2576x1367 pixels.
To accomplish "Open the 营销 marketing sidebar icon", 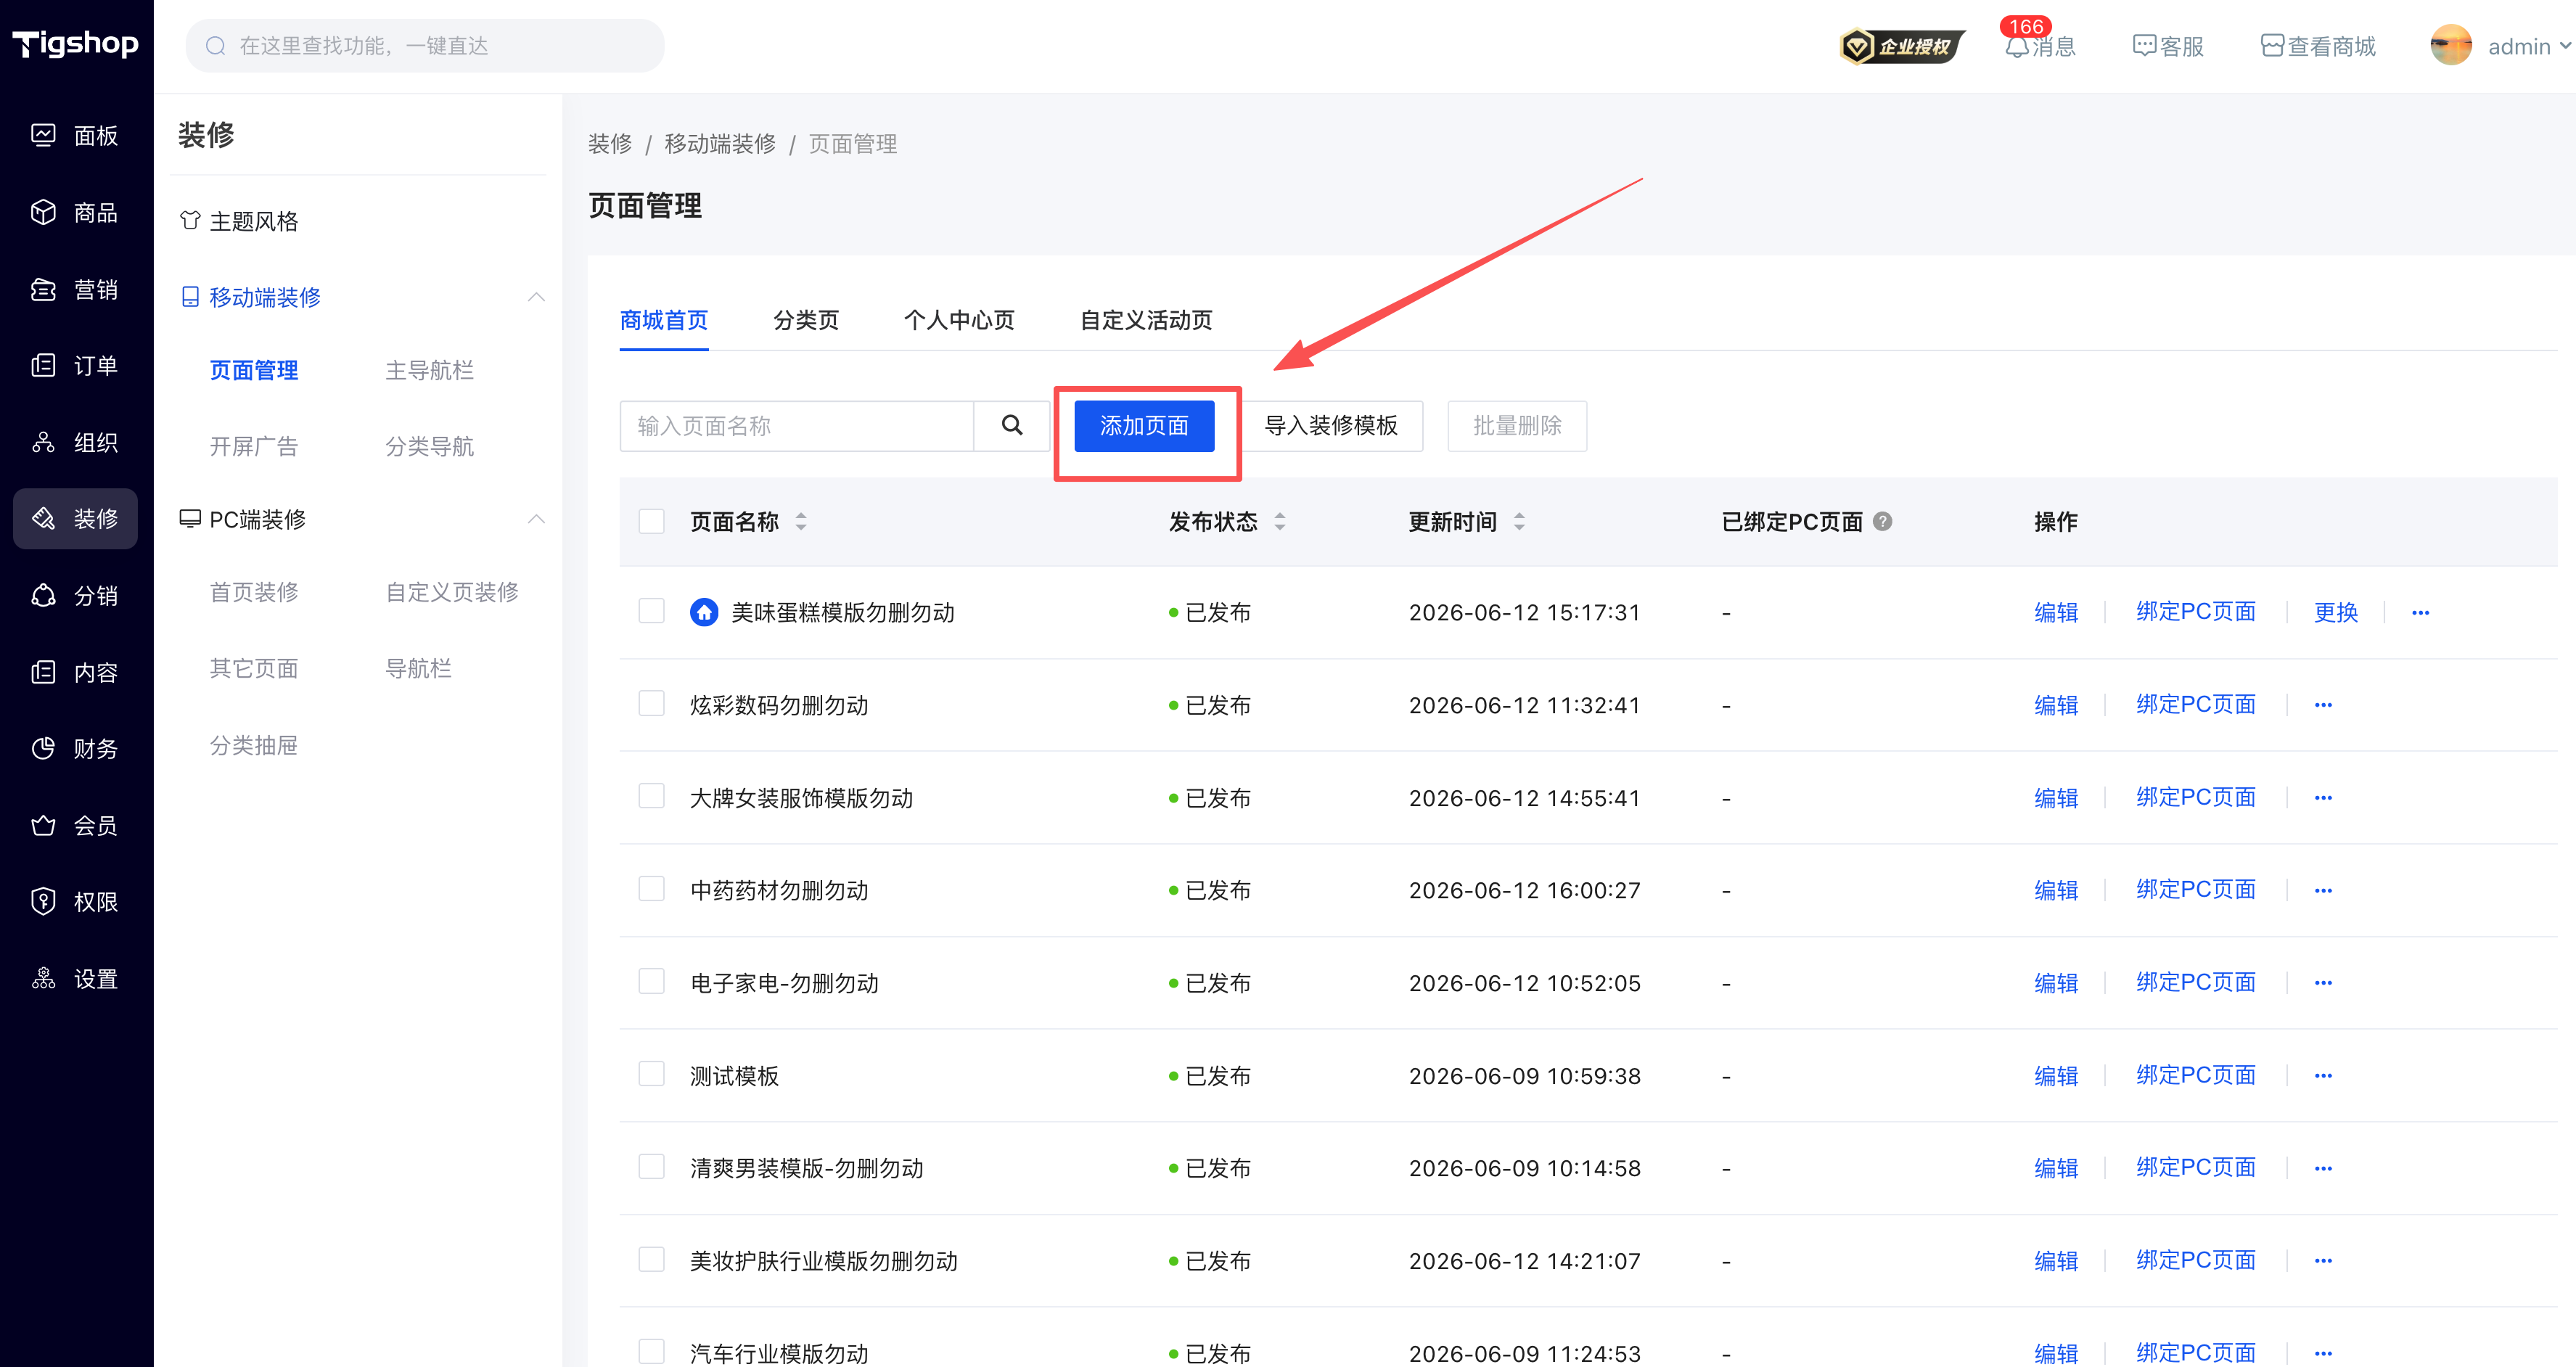I will click(x=43, y=289).
